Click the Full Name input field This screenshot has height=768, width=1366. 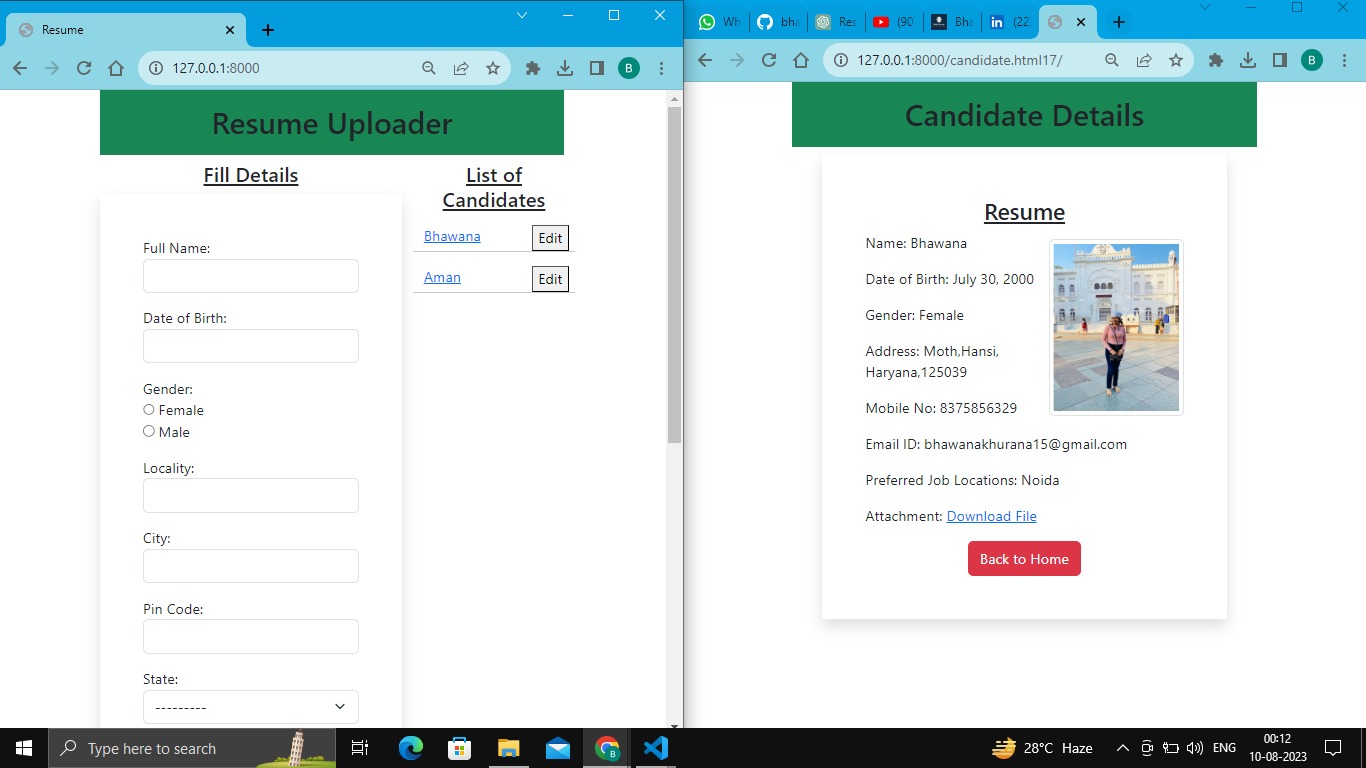(251, 276)
